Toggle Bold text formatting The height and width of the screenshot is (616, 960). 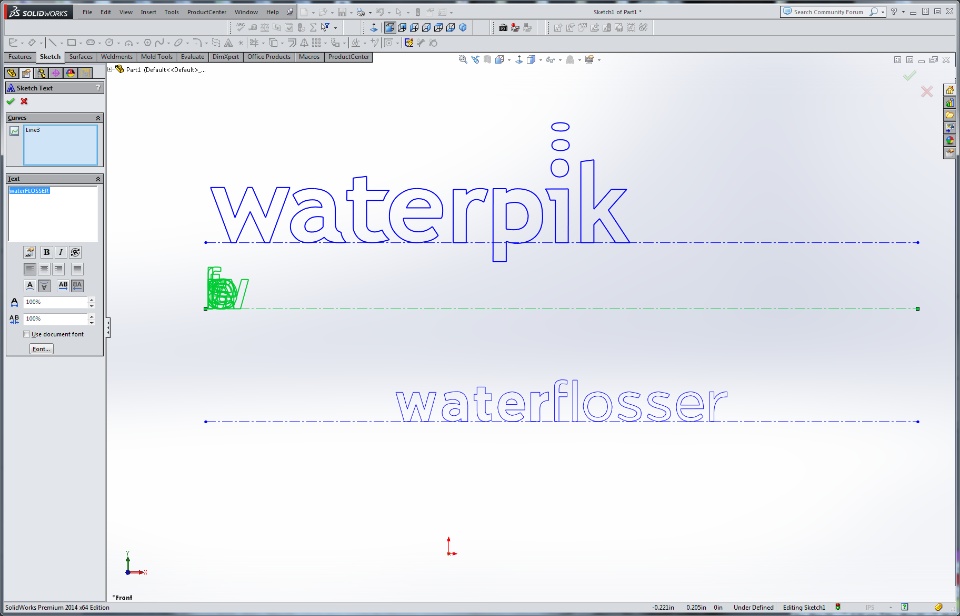46,252
